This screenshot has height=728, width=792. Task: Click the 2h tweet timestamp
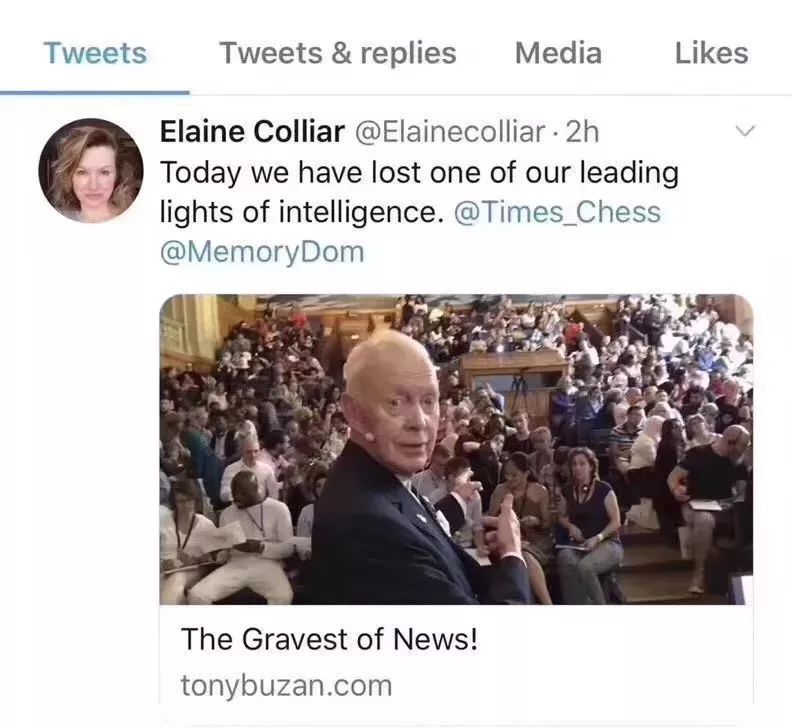tap(582, 131)
